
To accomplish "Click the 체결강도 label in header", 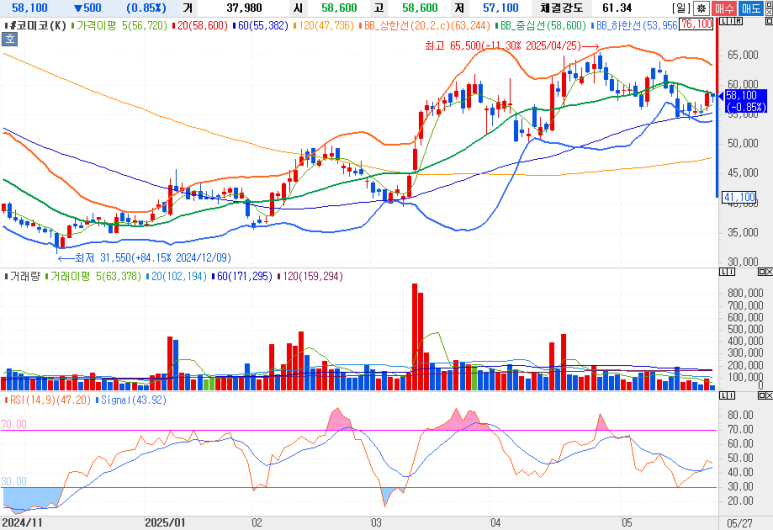I will pos(561,8).
